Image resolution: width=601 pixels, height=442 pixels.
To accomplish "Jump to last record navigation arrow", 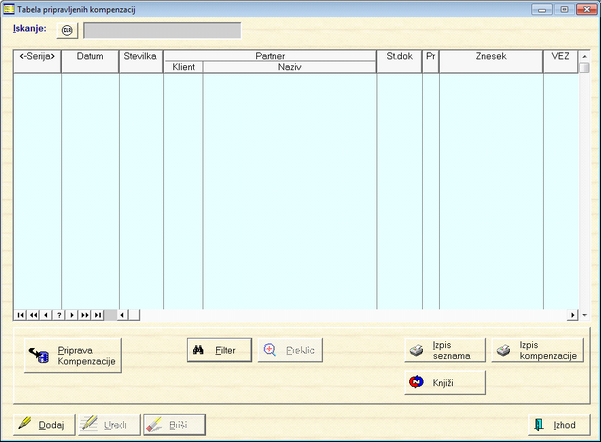I will 98,315.
